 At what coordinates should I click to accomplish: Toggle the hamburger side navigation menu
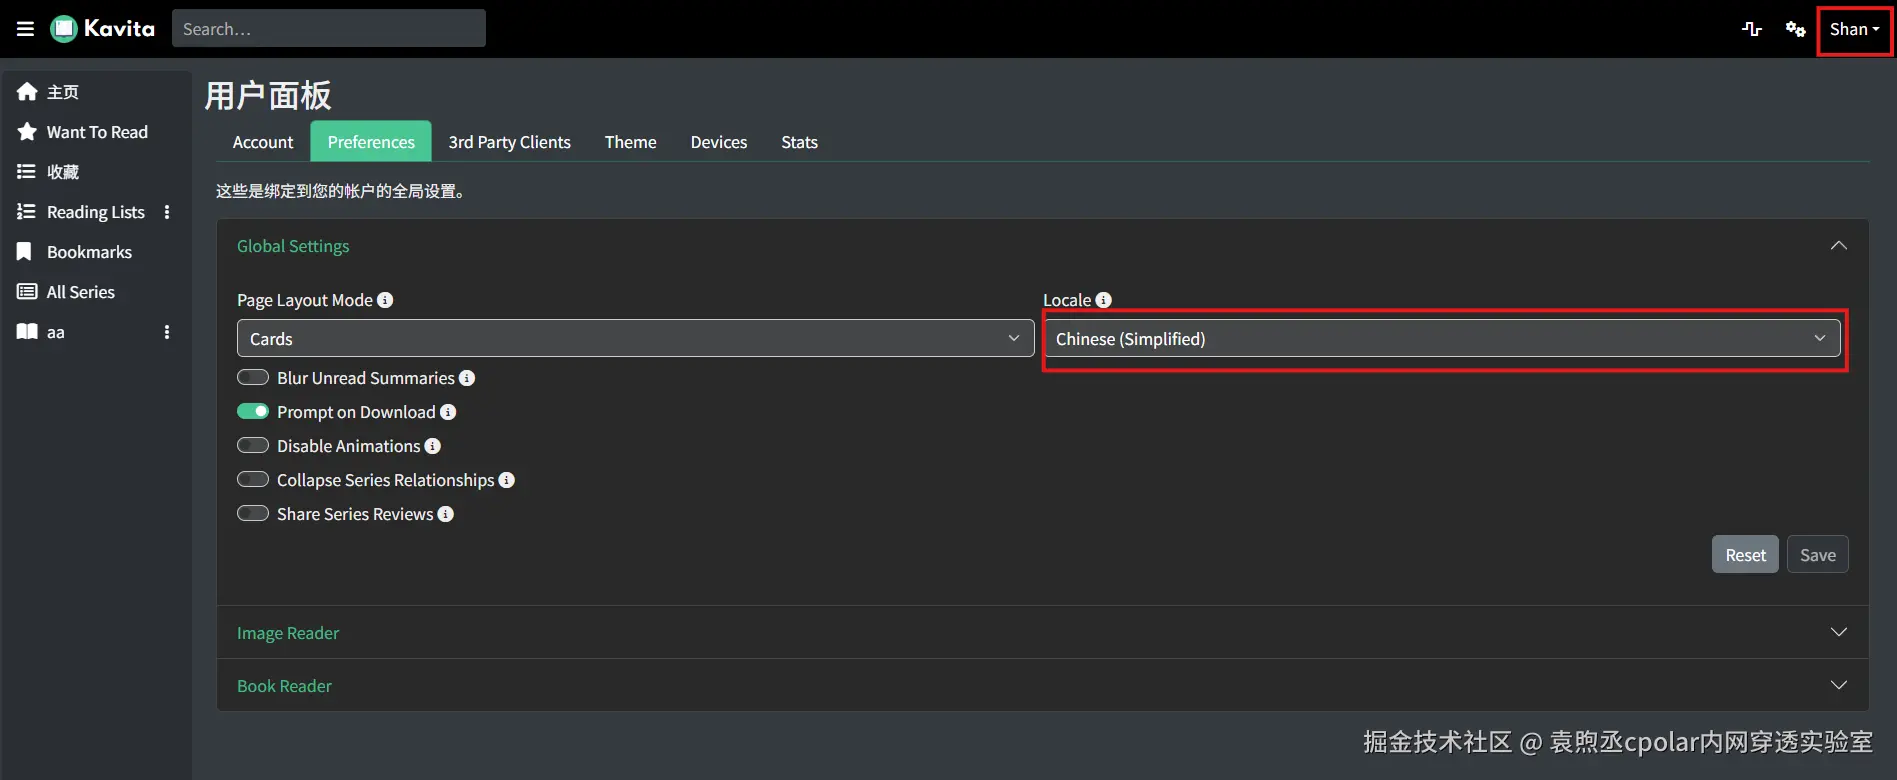click(26, 29)
